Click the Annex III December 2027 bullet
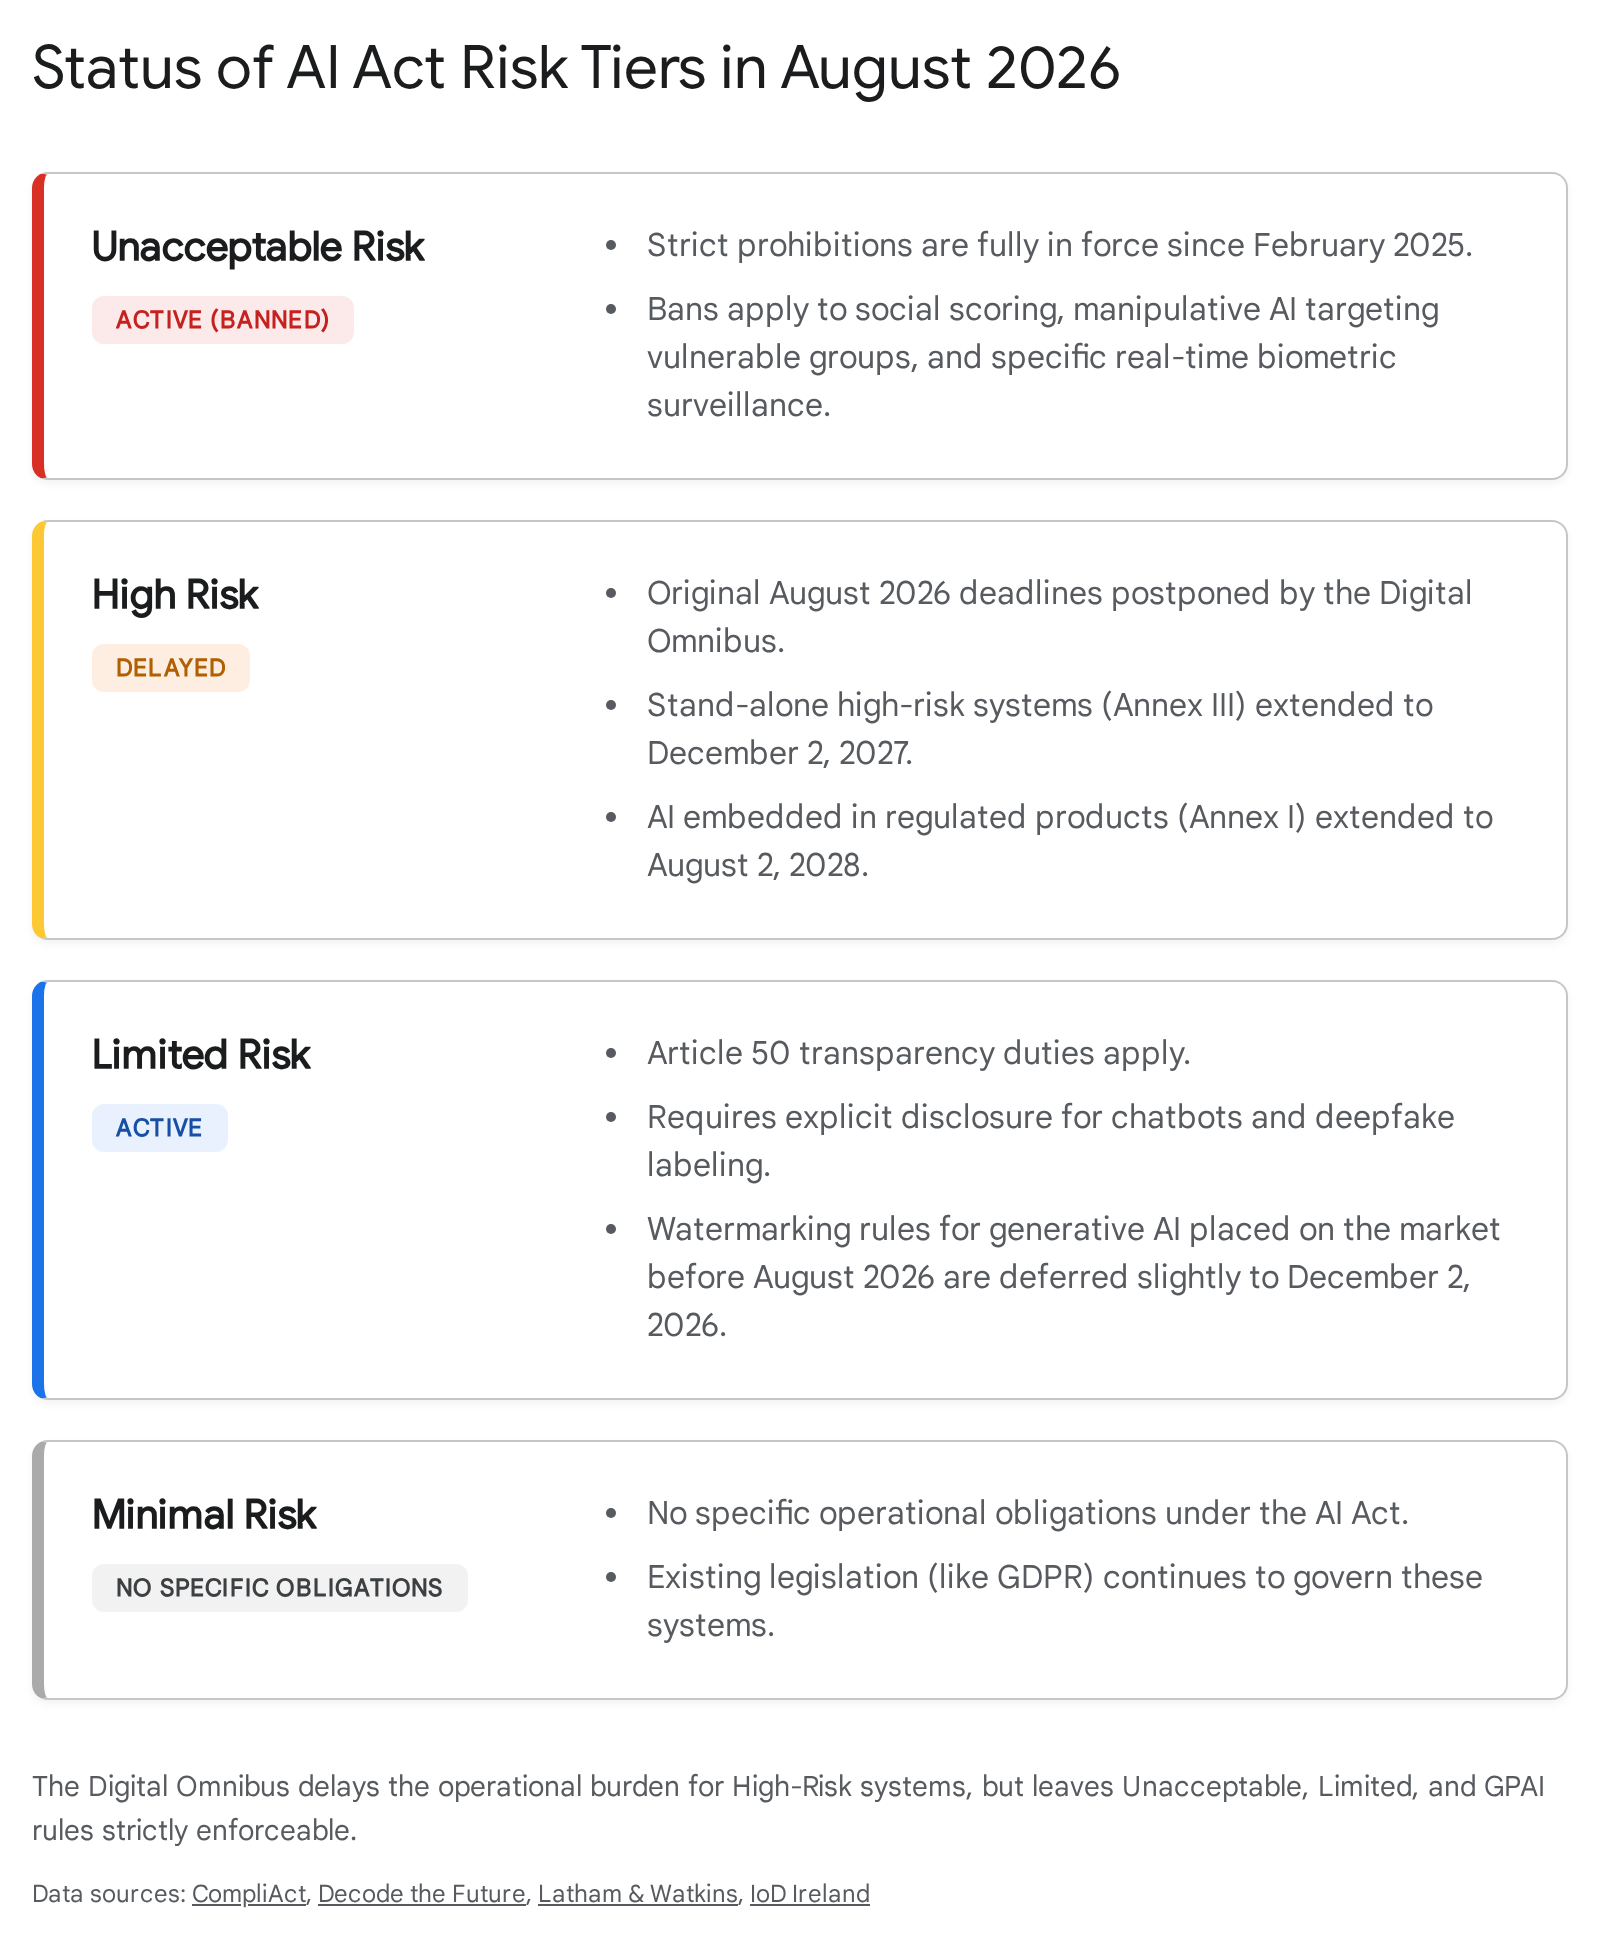1600x1942 pixels. click(x=1040, y=729)
